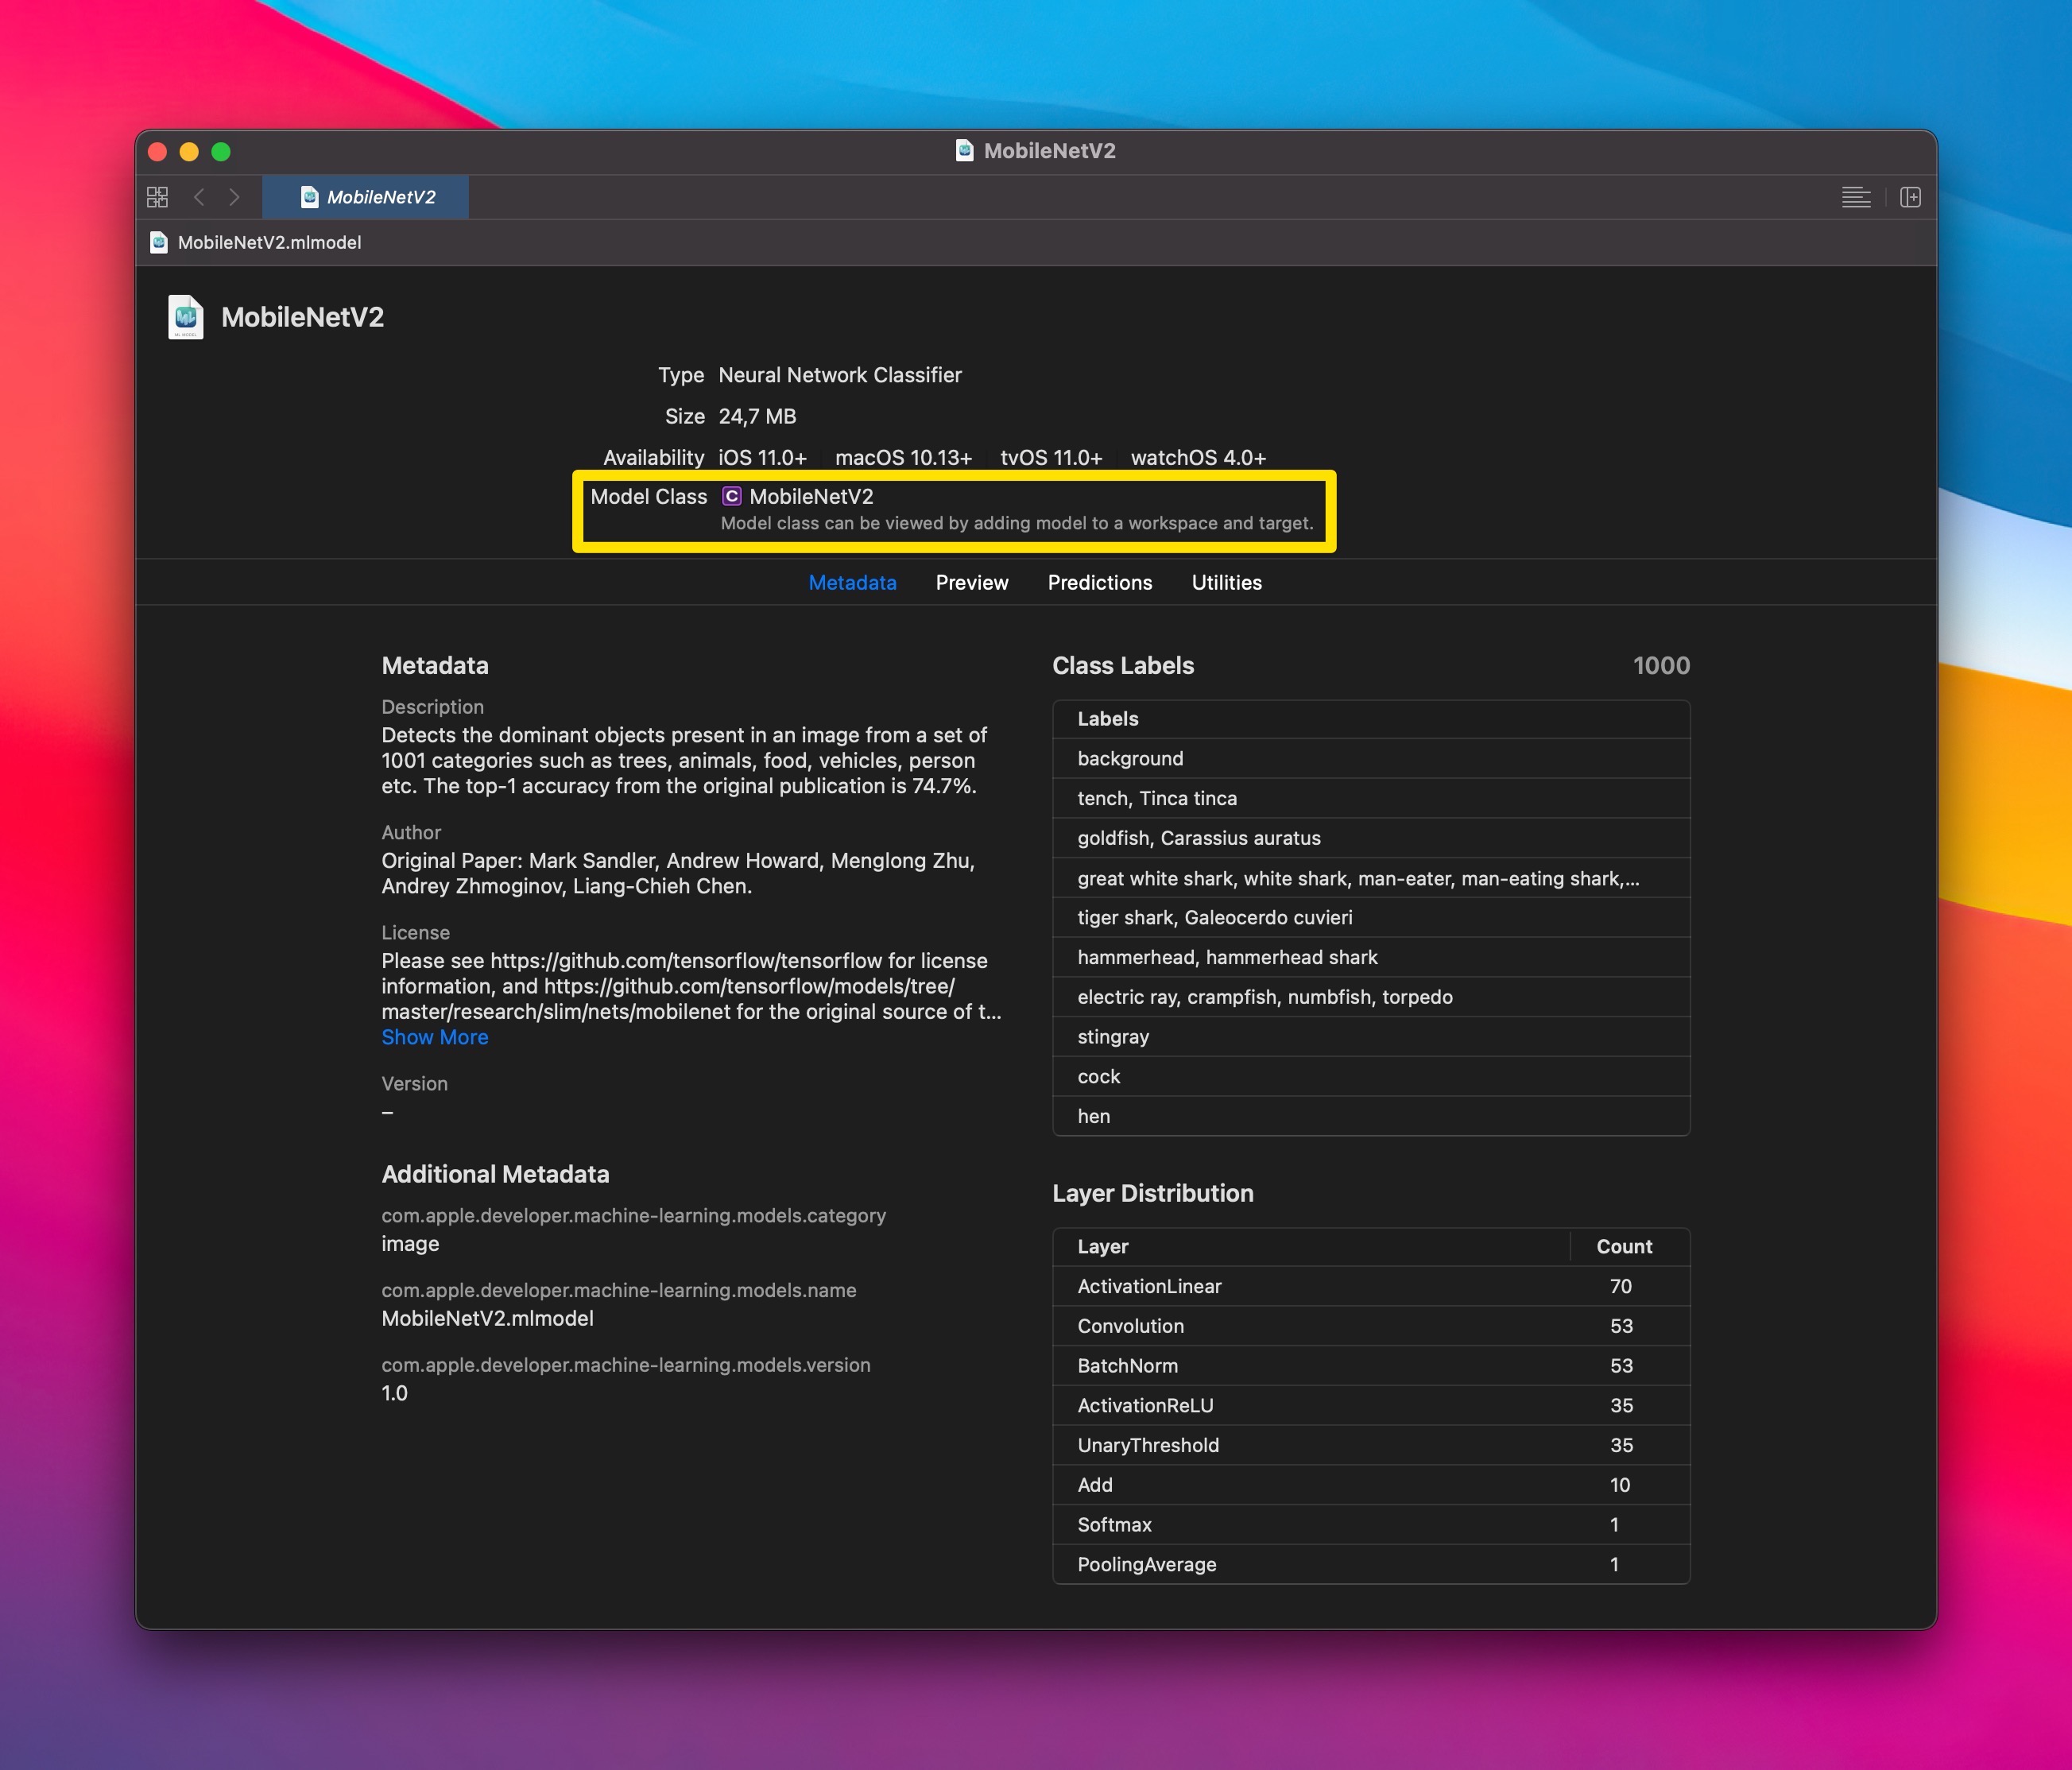This screenshot has height=1770, width=2072.
Task: Select the ActivationLinear layer row
Action: (1371, 1286)
